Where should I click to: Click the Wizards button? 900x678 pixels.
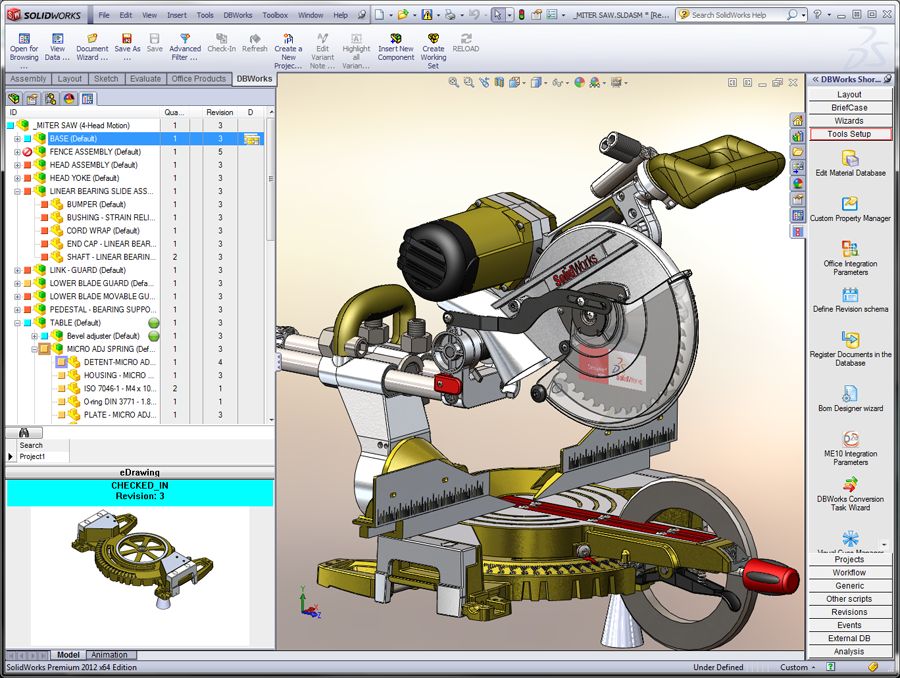(x=850, y=121)
